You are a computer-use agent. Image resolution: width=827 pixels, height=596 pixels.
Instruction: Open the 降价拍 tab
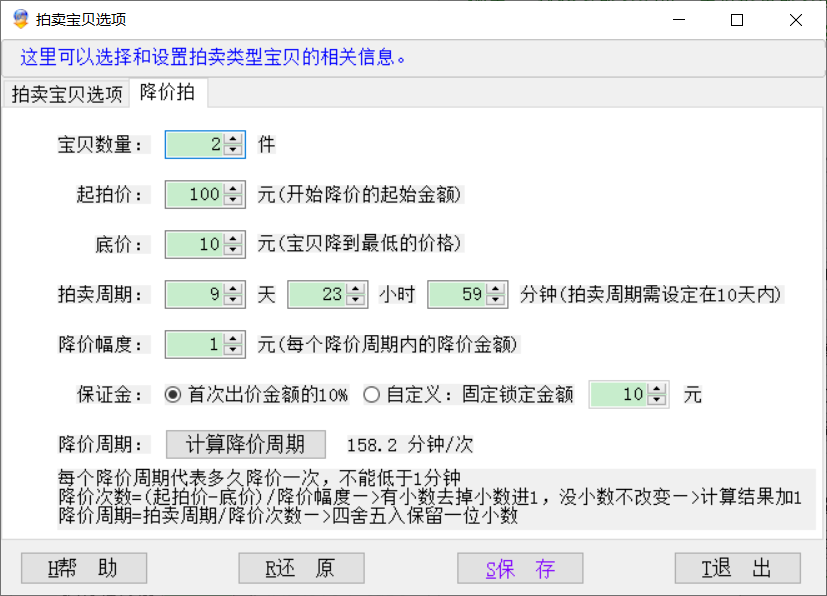click(x=167, y=93)
